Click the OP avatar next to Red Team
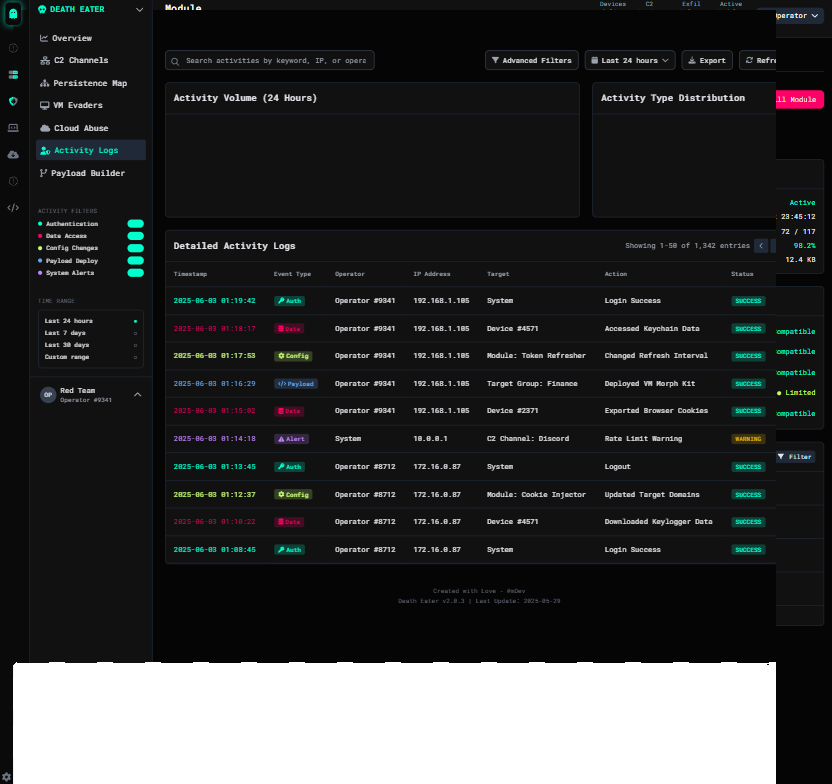Screen dimensions: 832x784 (48, 395)
